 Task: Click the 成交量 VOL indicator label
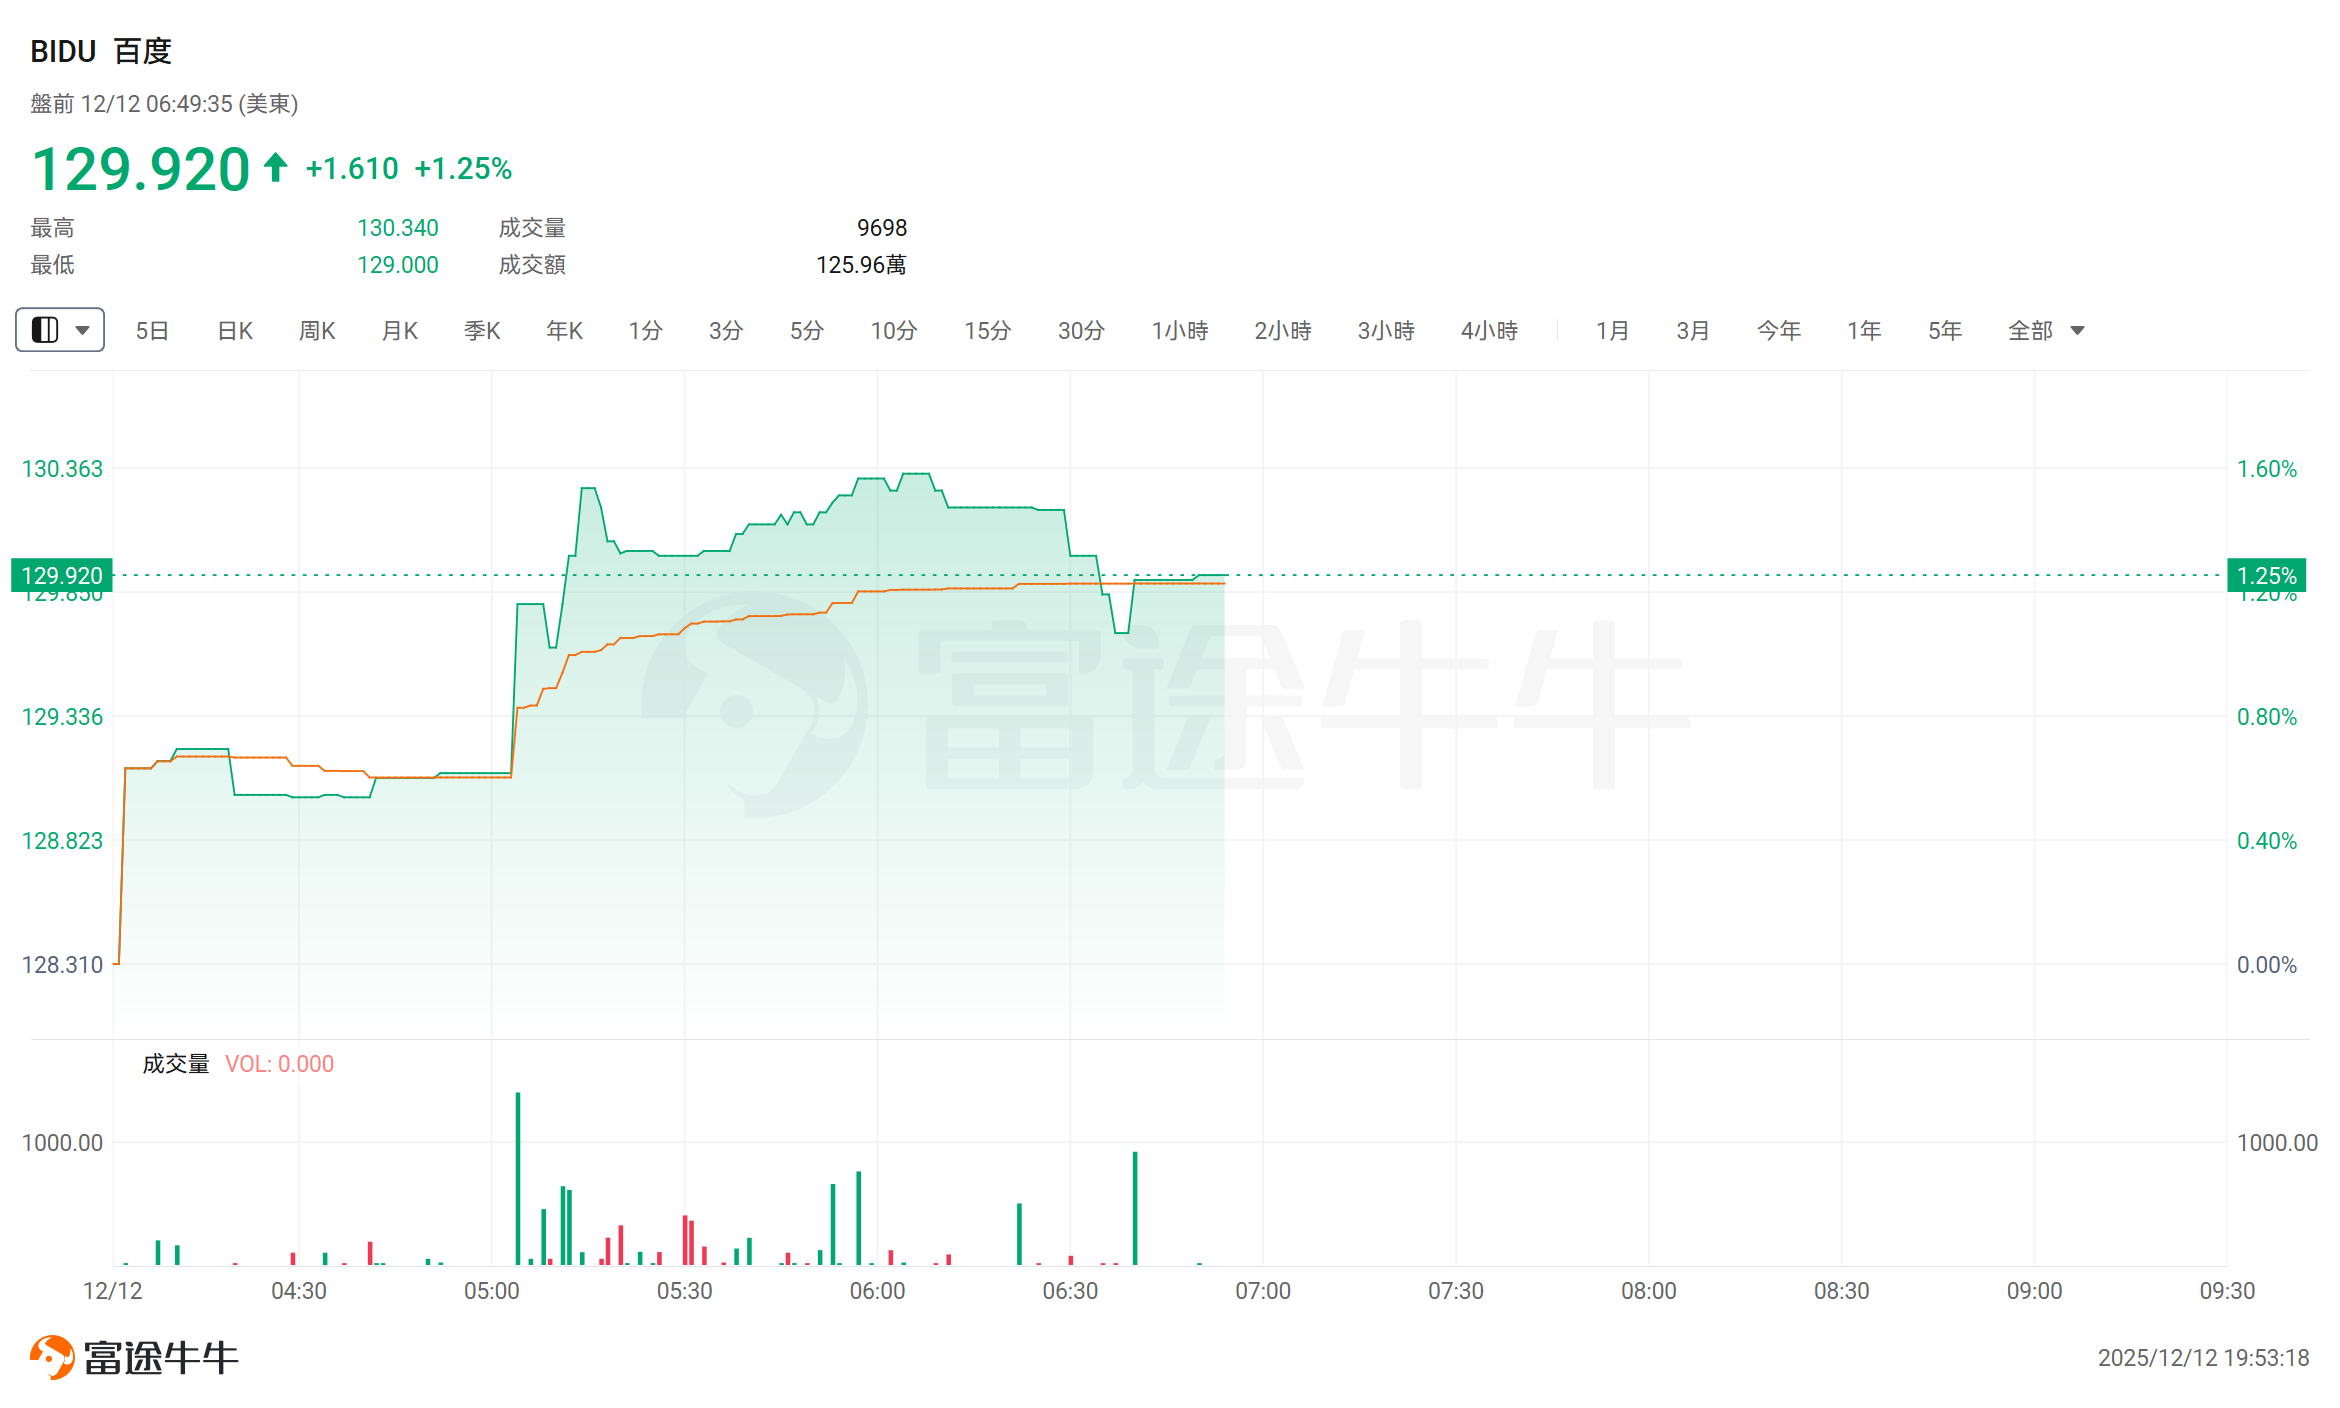click(238, 1064)
